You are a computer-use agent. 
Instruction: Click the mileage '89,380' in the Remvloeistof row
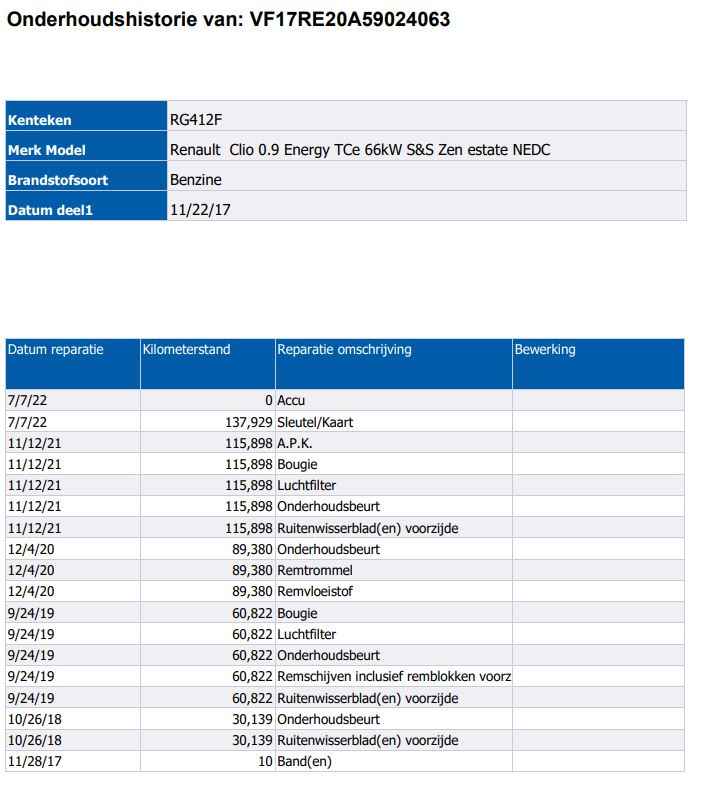(x=252, y=591)
